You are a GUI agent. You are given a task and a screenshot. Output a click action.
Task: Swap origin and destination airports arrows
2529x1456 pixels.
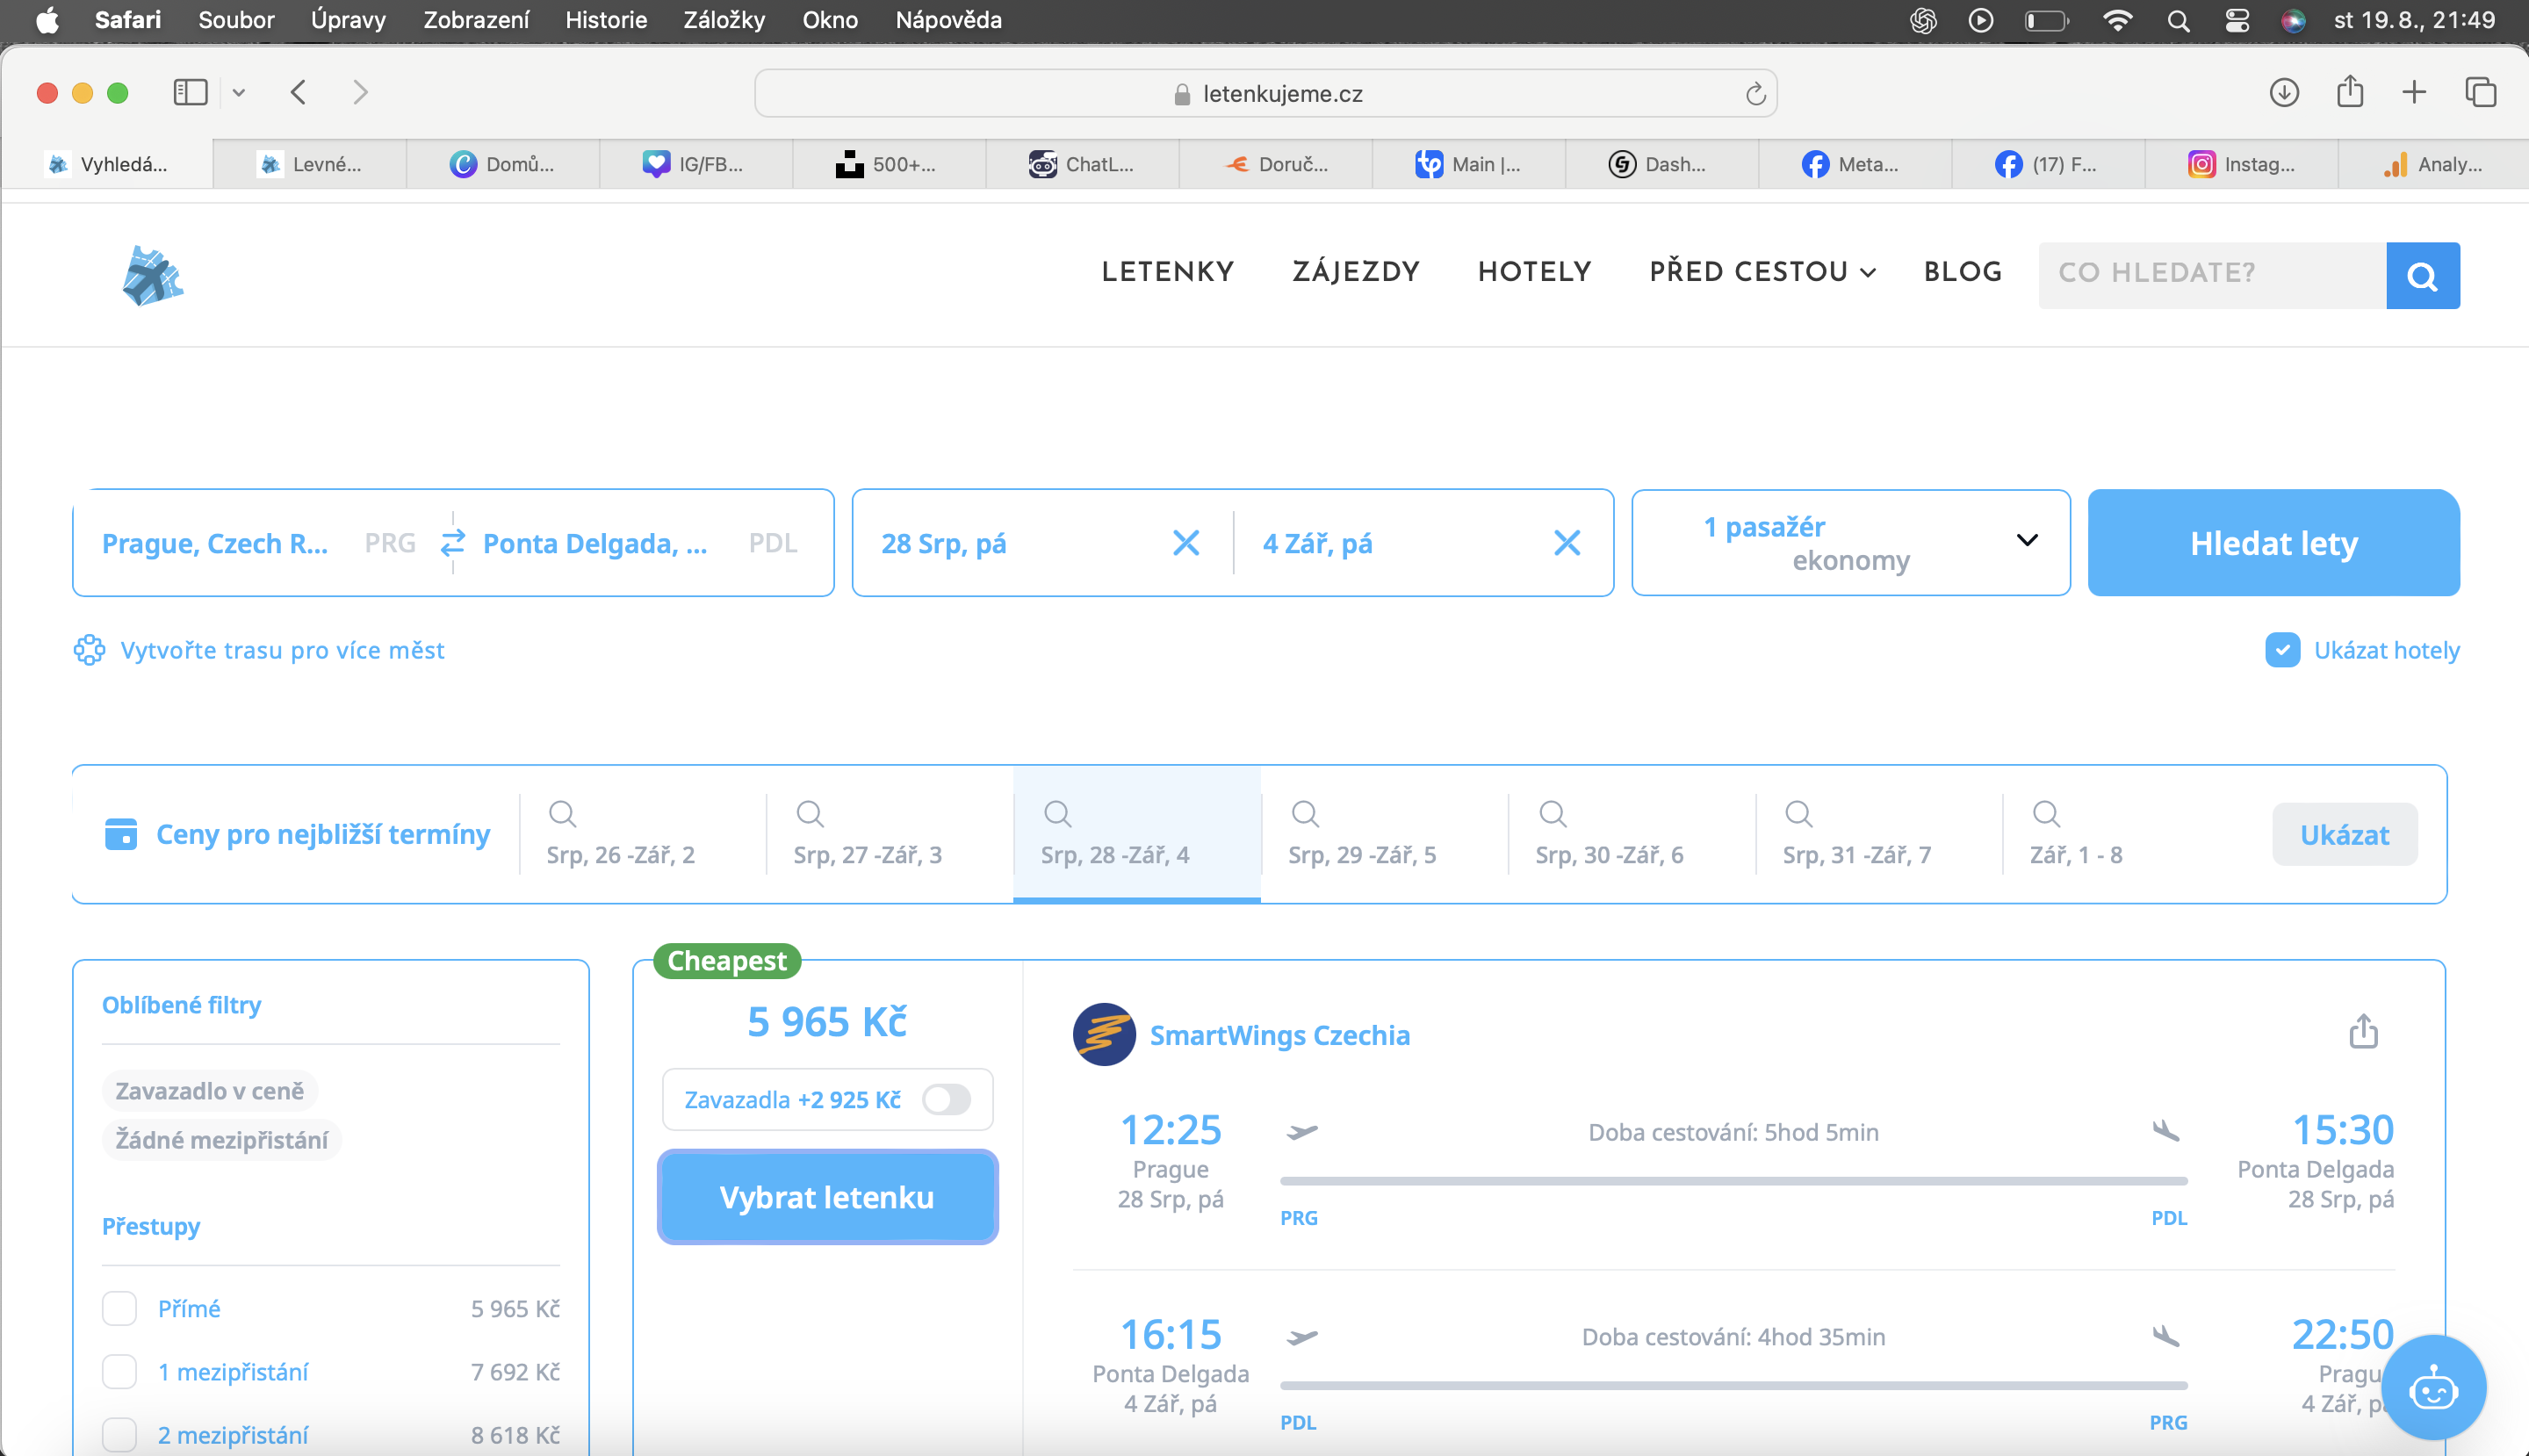click(453, 542)
